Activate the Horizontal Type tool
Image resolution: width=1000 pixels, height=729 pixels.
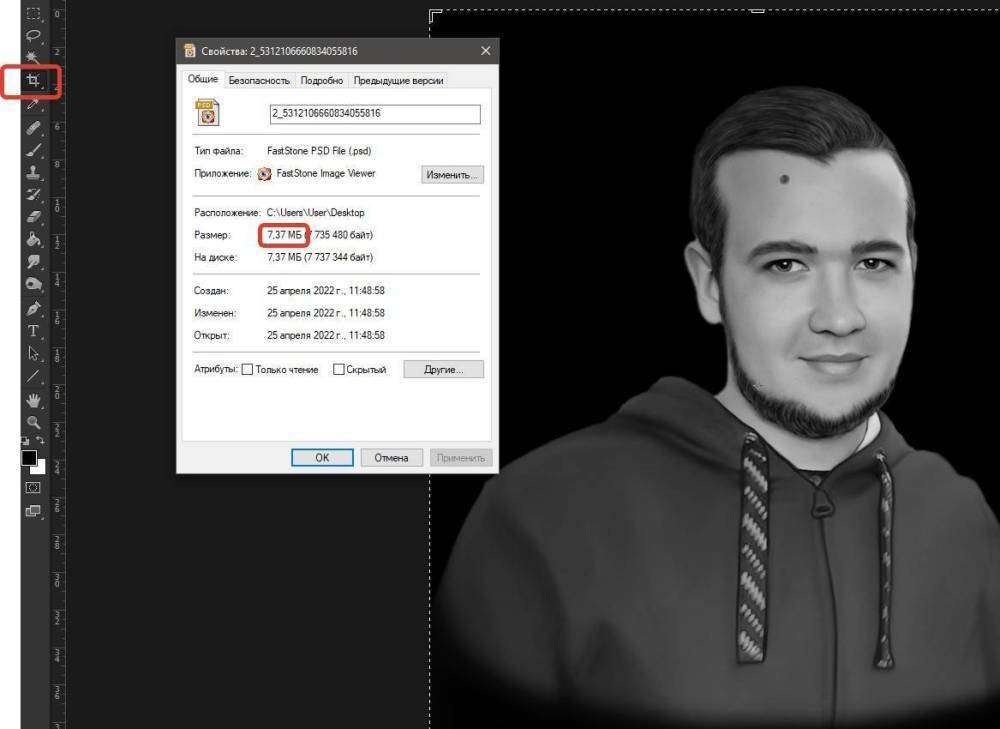33,330
